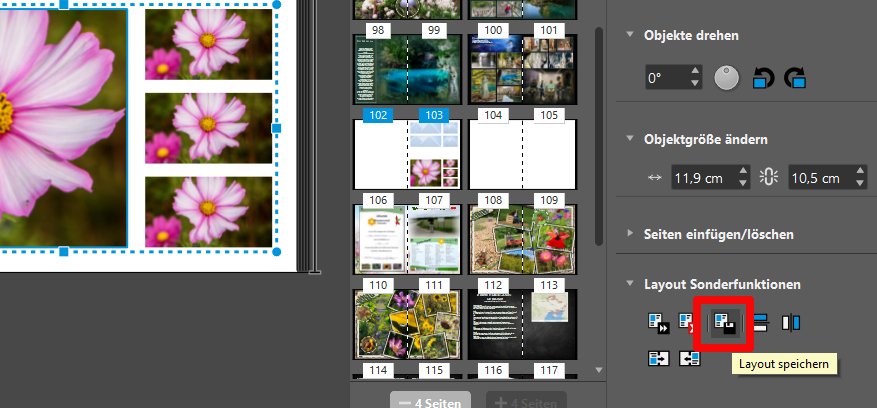Click the horizontal split layout icon

(x=760, y=322)
